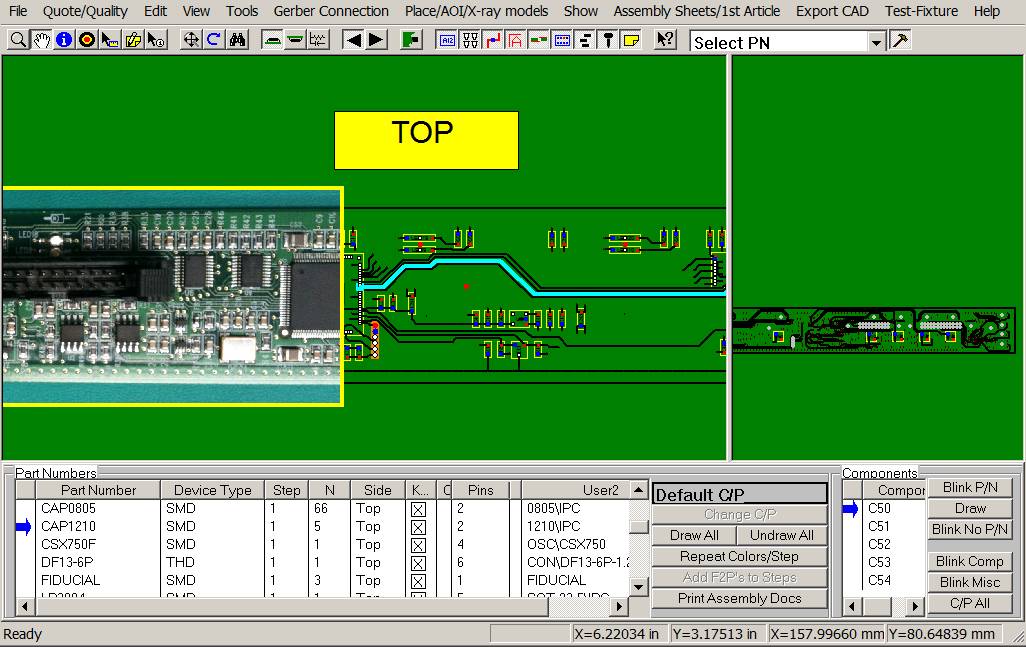The width and height of the screenshot is (1026, 647).
Task: Toggle the checkbox in DF13-6P row
Action: point(419,563)
